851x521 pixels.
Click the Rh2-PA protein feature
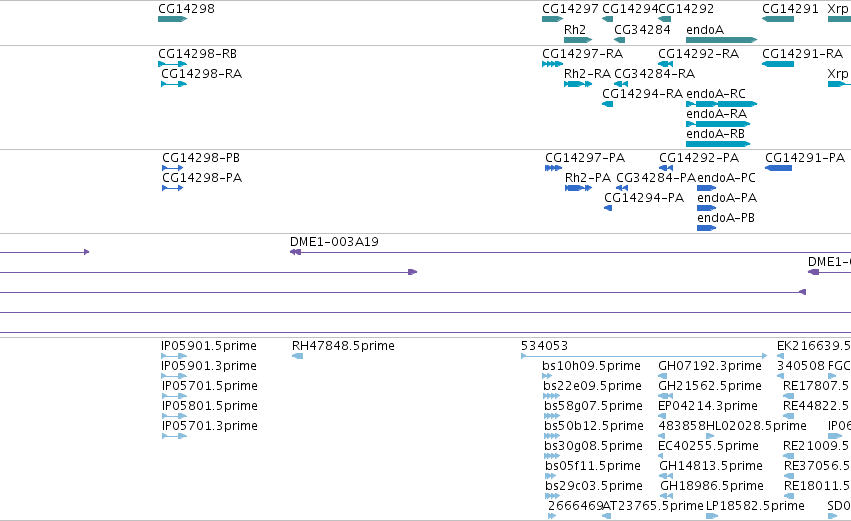pyautogui.click(x=579, y=188)
